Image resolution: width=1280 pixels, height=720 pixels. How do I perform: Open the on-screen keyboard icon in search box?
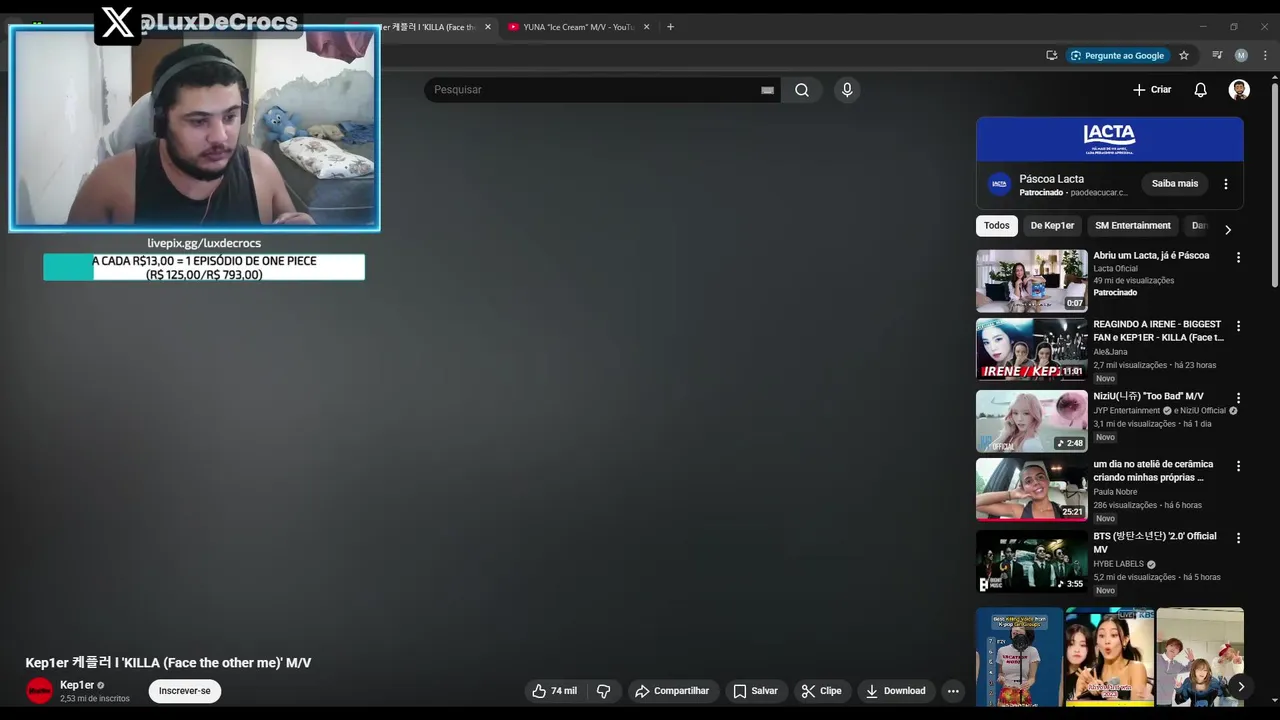(x=767, y=90)
